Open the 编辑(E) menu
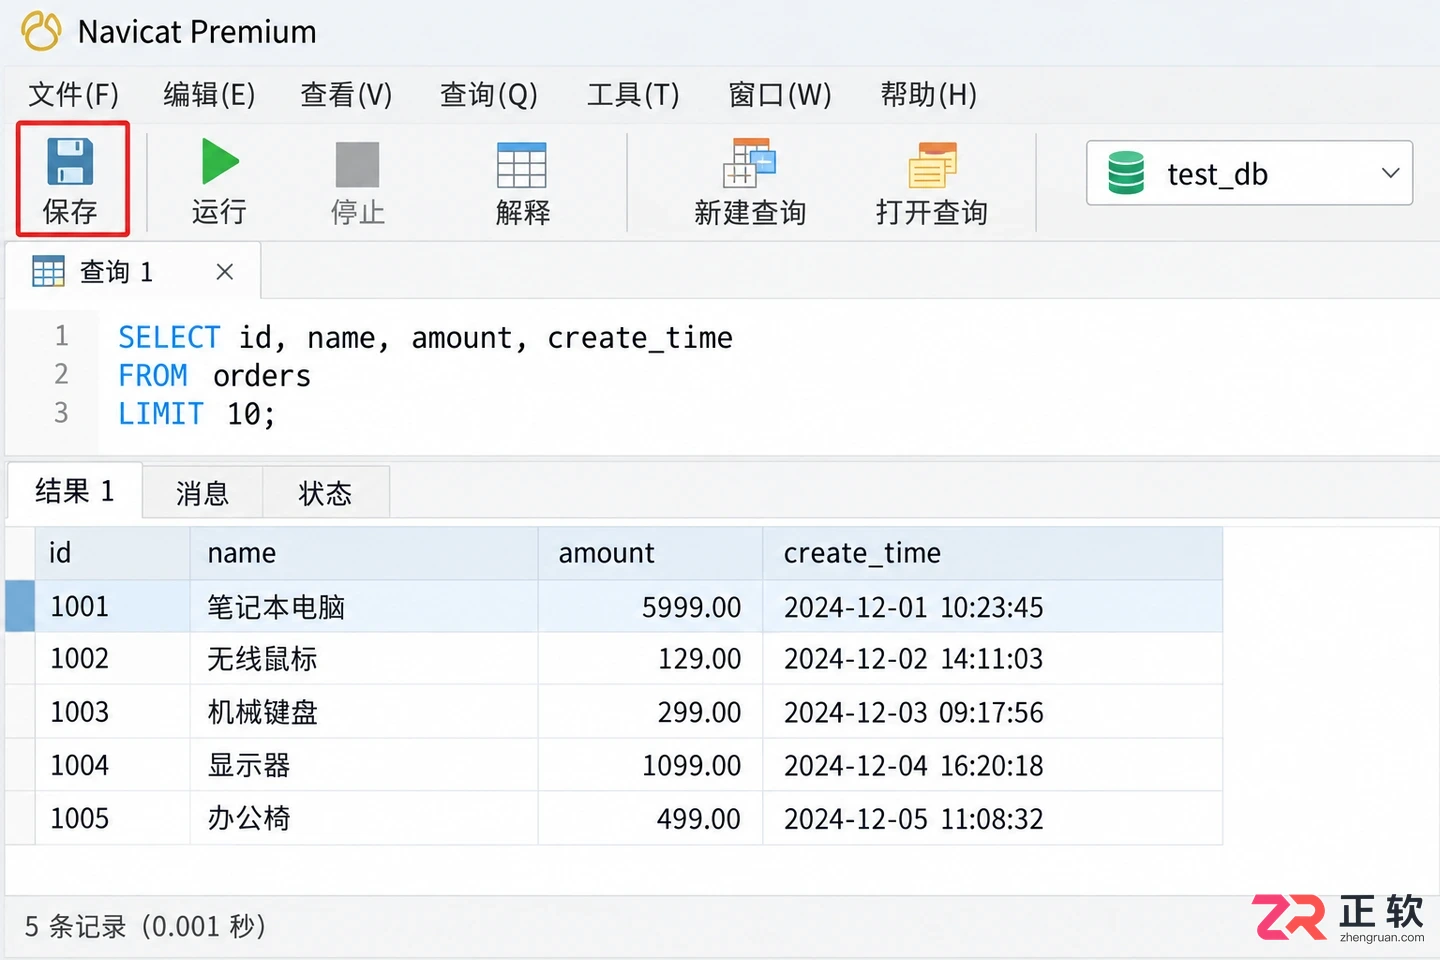 [209, 95]
